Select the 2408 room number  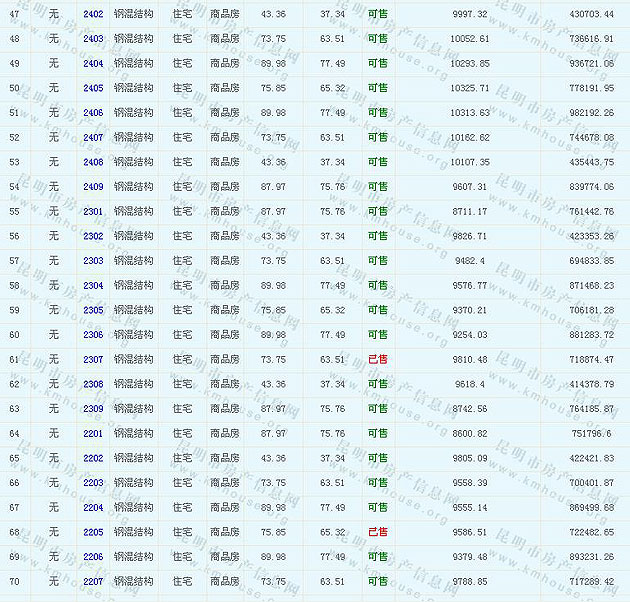93,162
